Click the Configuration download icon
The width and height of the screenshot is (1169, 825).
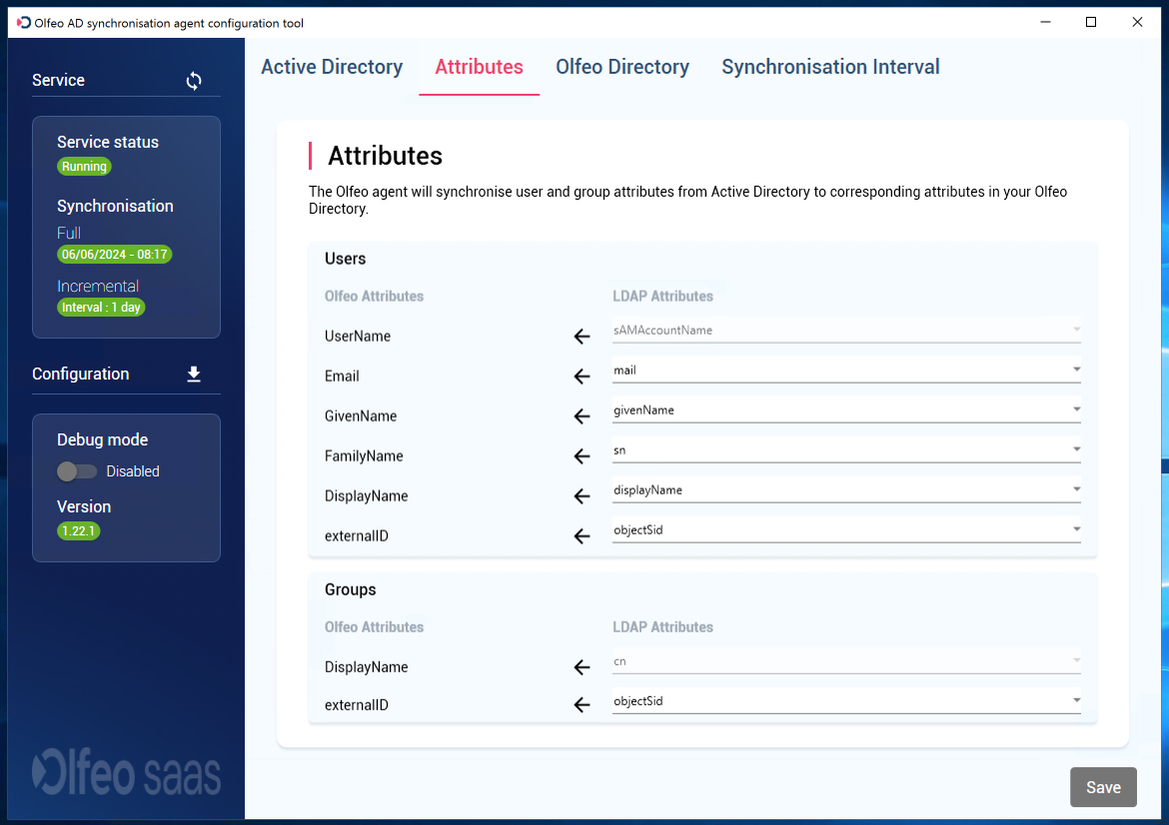[194, 374]
